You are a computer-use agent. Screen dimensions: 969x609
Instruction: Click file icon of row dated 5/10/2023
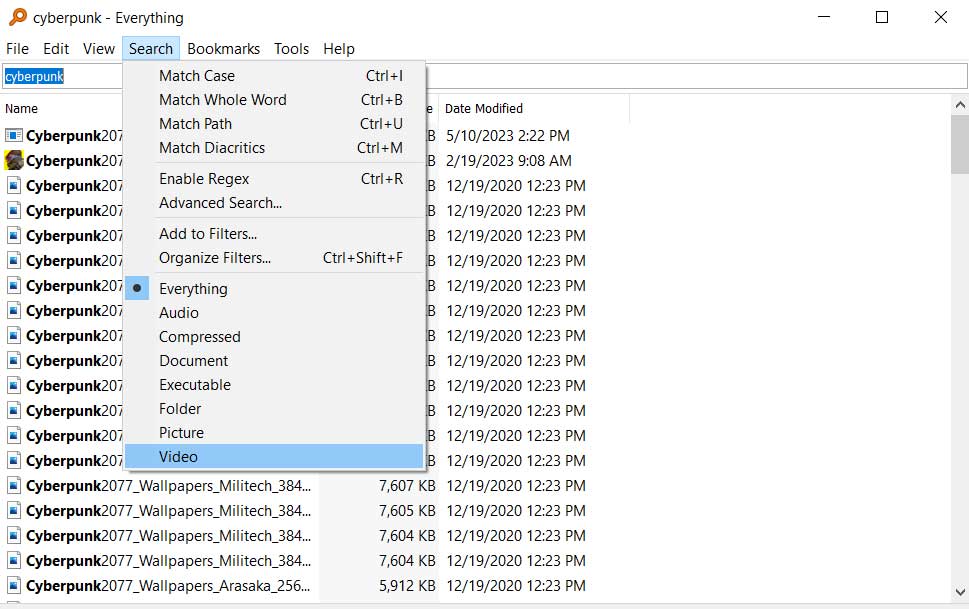coord(14,135)
